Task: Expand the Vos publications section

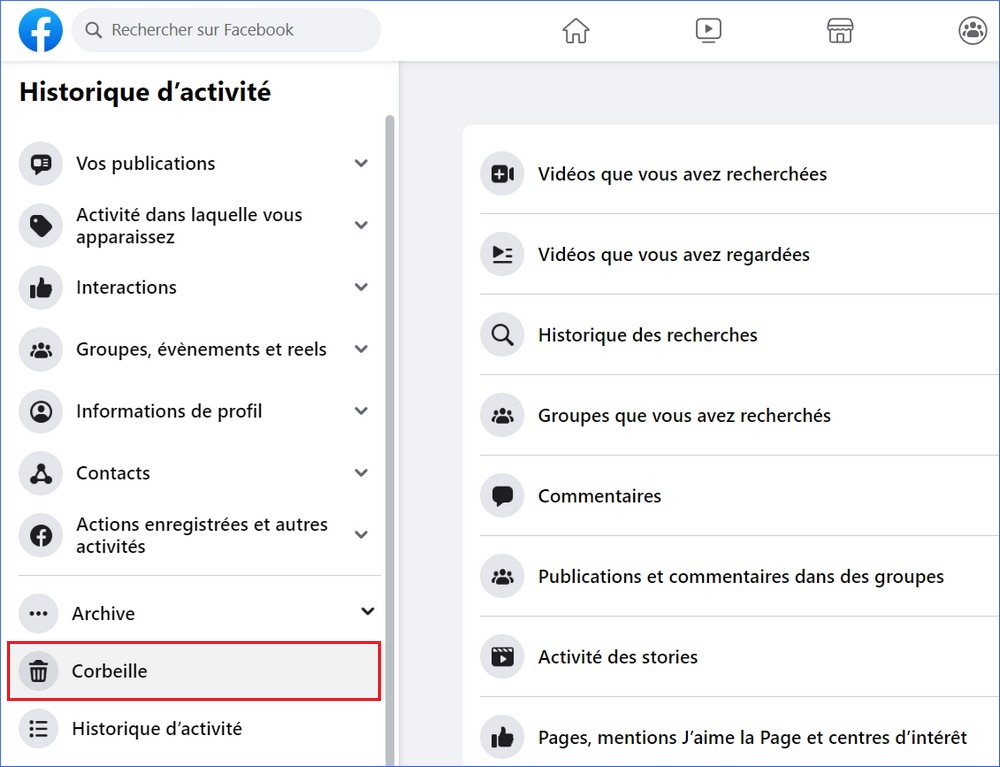Action: pos(361,164)
